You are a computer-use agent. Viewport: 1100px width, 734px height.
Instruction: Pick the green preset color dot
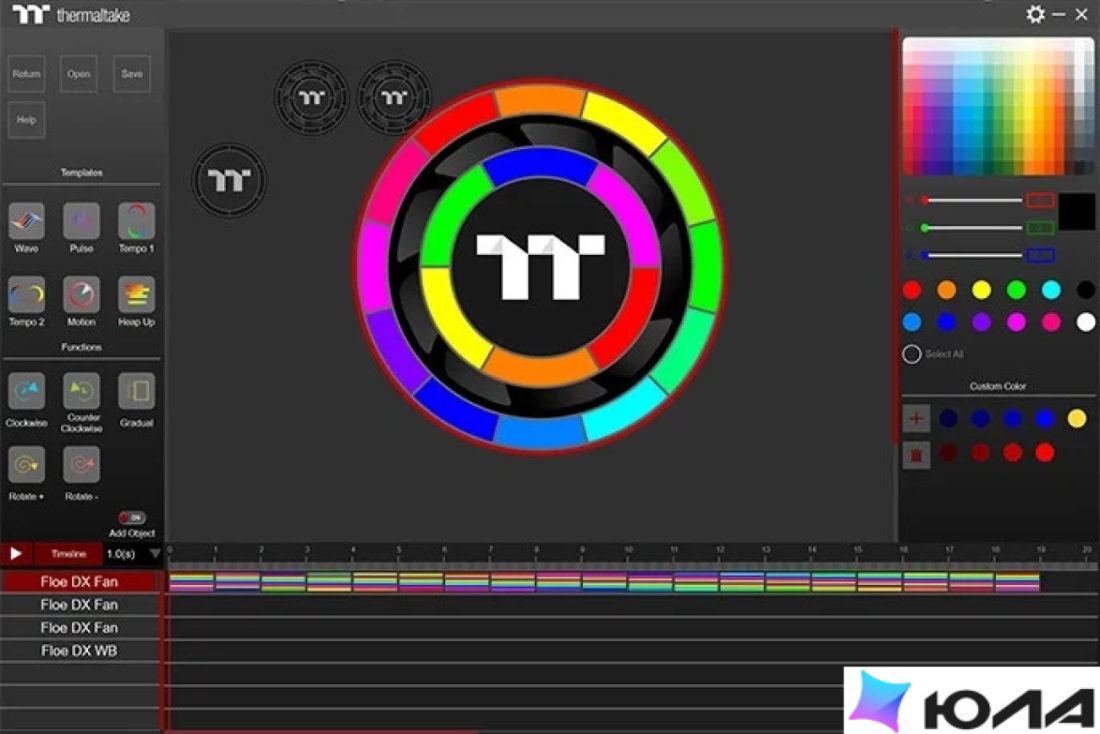(x=1016, y=290)
